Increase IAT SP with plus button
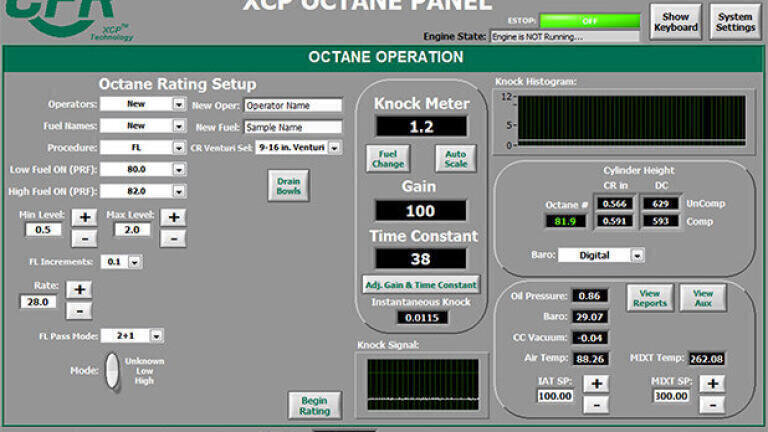Viewport: 768px width, 432px height. (596, 384)
